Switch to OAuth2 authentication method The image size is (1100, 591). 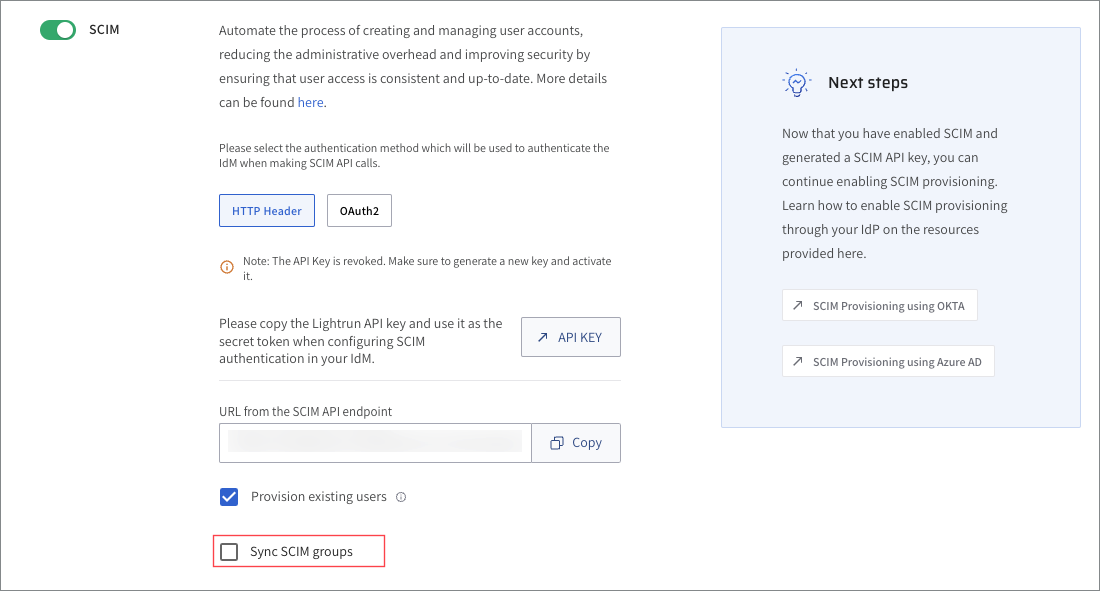pos(359,211)
